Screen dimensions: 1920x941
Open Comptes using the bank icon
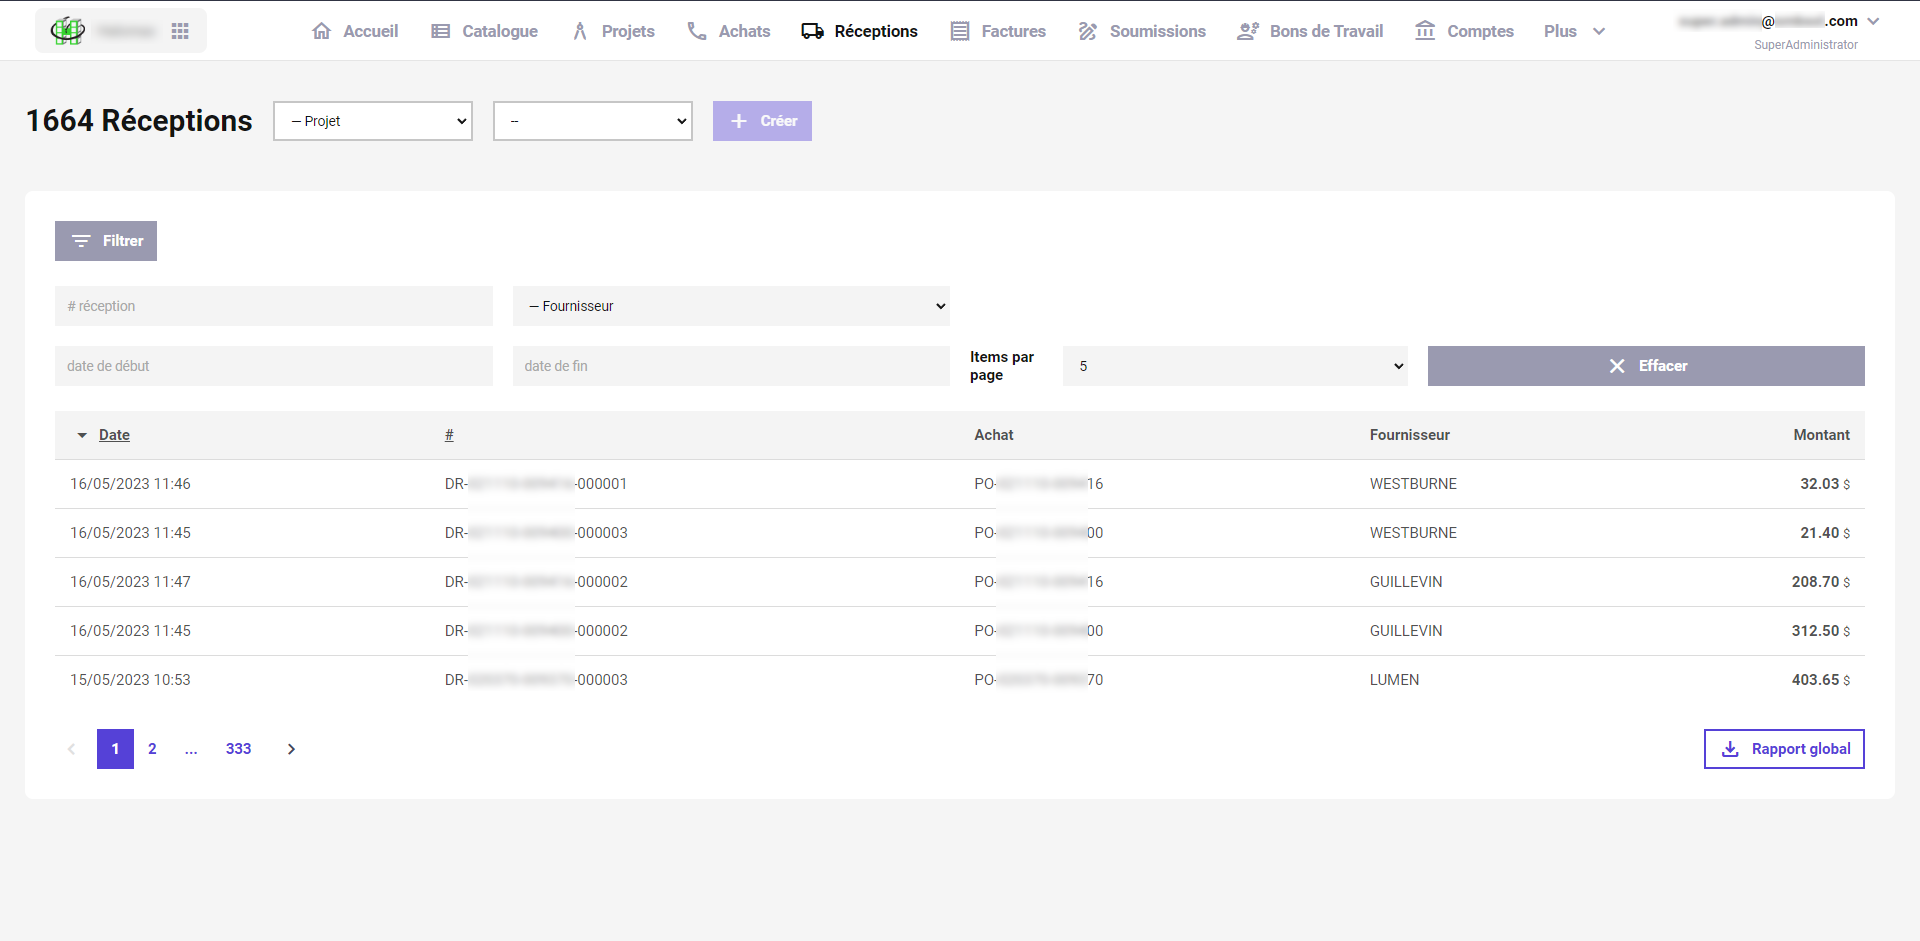click(x=1425, y=31)
